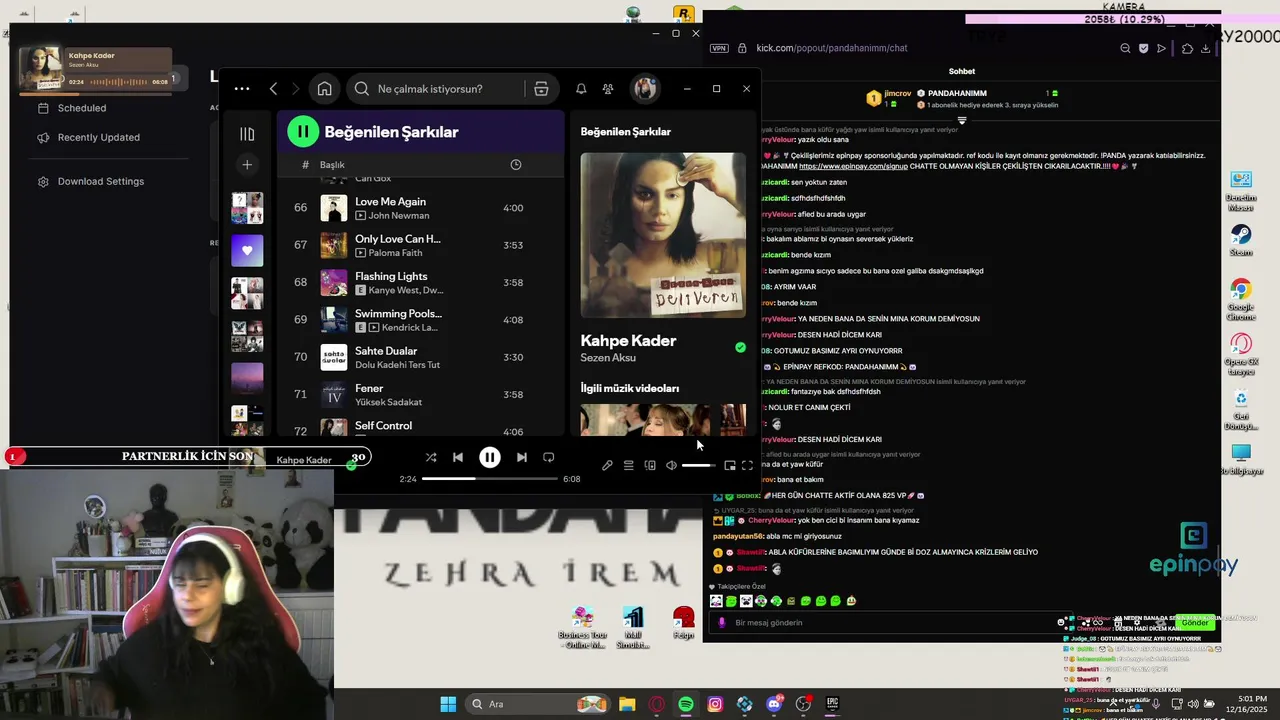Open Spotify Browse icon in search bar
This screenshot has height=720, width=1280.
[x=541, y=89]
